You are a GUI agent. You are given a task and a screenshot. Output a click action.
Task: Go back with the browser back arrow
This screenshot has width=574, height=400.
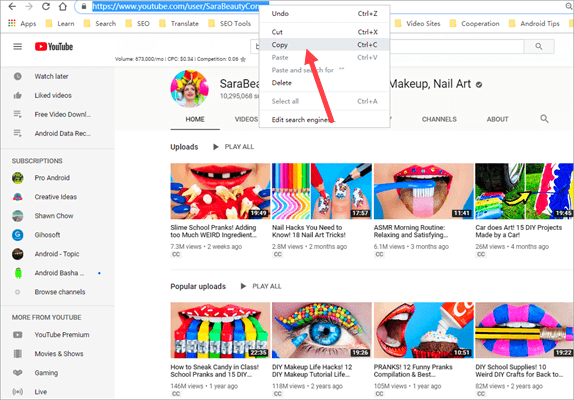12,6
